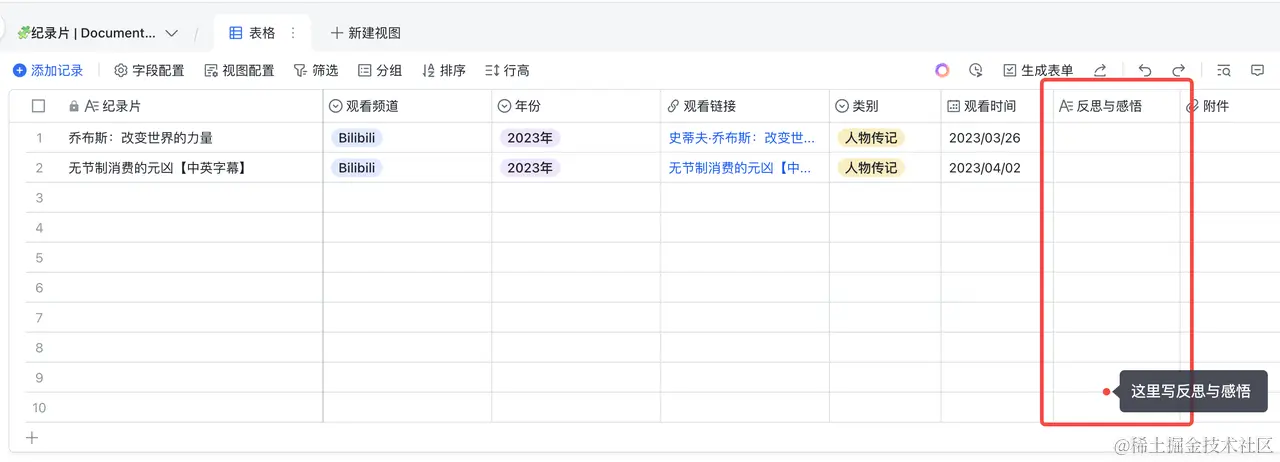Select empty row number 3
The width and height of the screenshot is (1280, 462).
pos(39,198)
